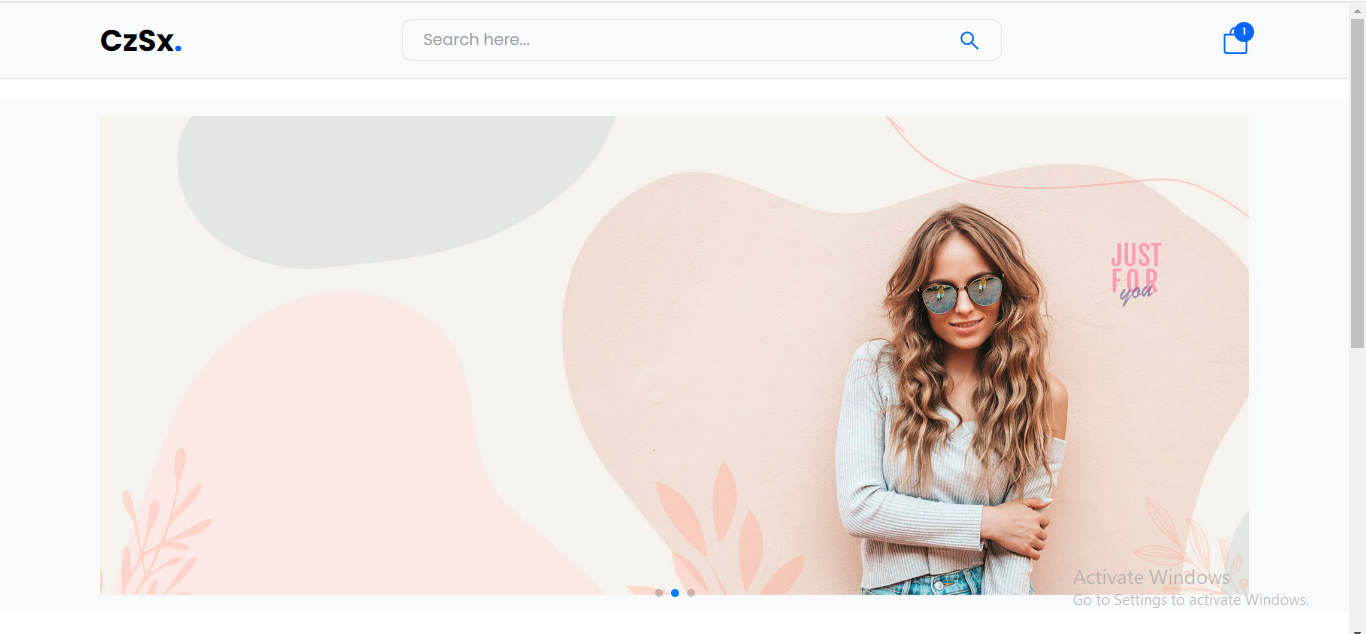Click the cart badge showing 1
The image size is (1366, 634).
click(1244, 32)
